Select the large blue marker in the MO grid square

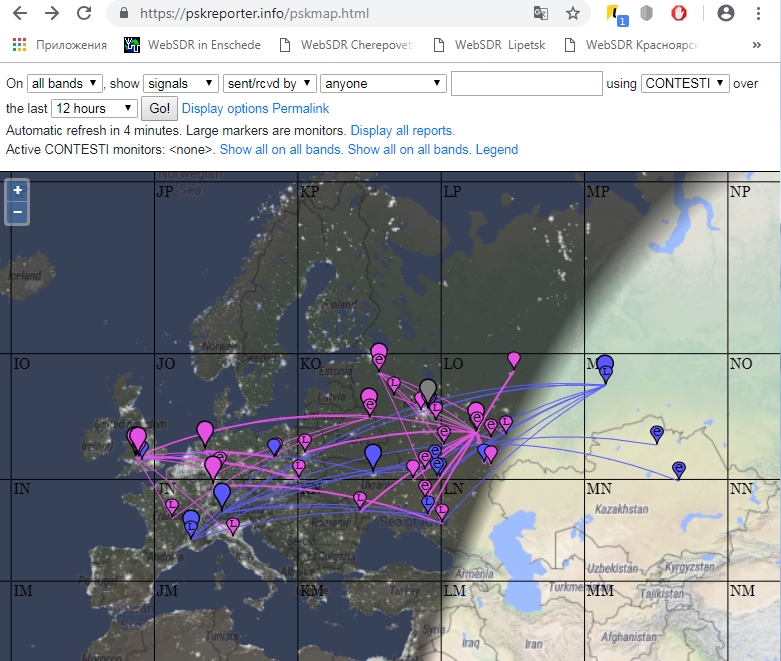(x=605, y=365)
